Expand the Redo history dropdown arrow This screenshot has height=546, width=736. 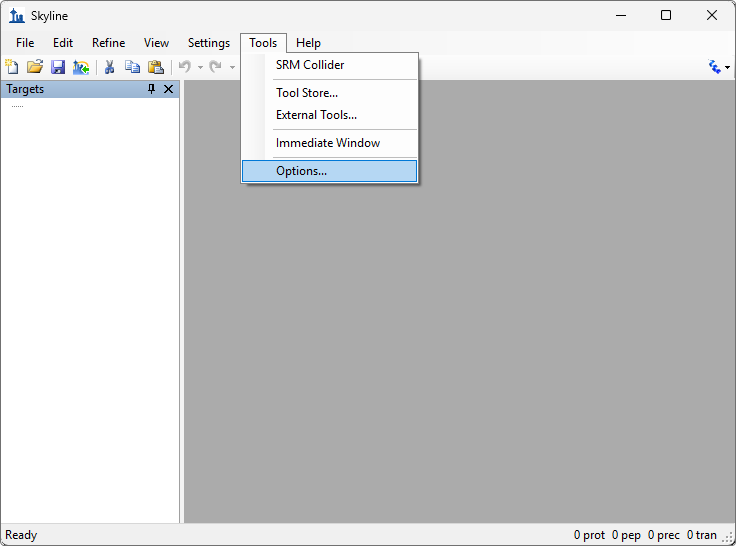point(232,68)
